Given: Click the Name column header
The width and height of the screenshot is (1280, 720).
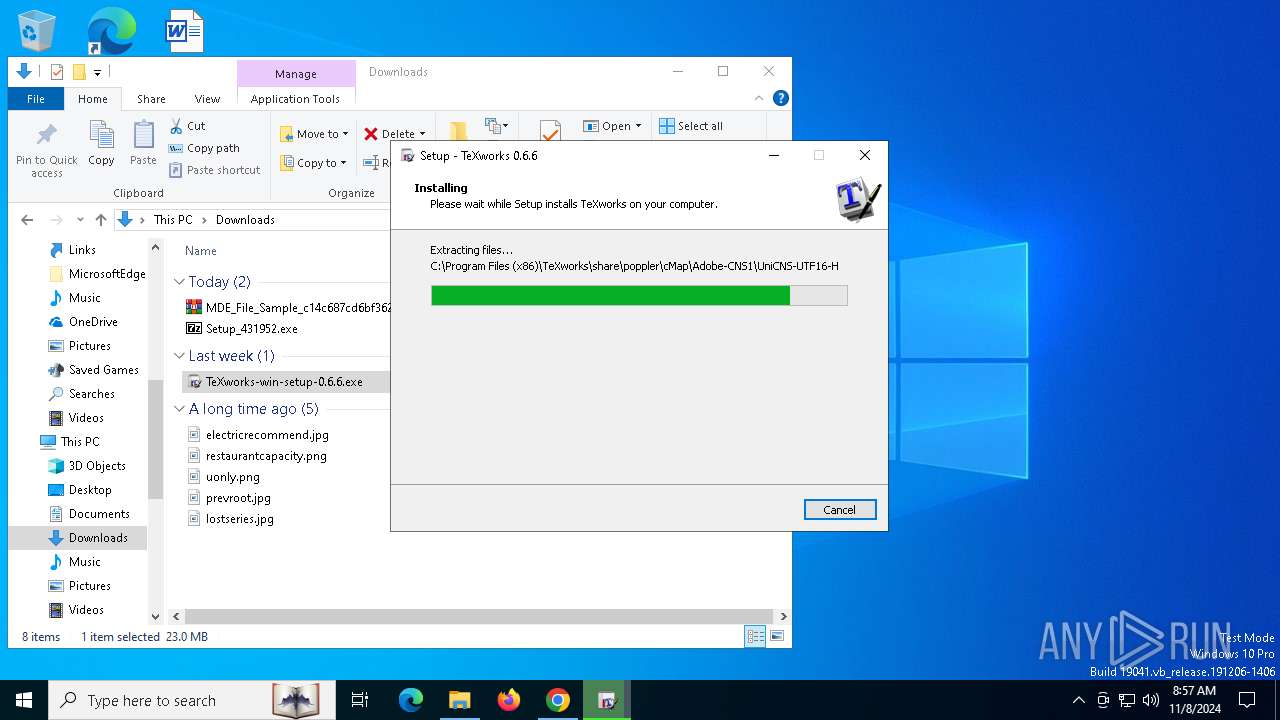Looking at the screenshot, I should click(201, 251).
